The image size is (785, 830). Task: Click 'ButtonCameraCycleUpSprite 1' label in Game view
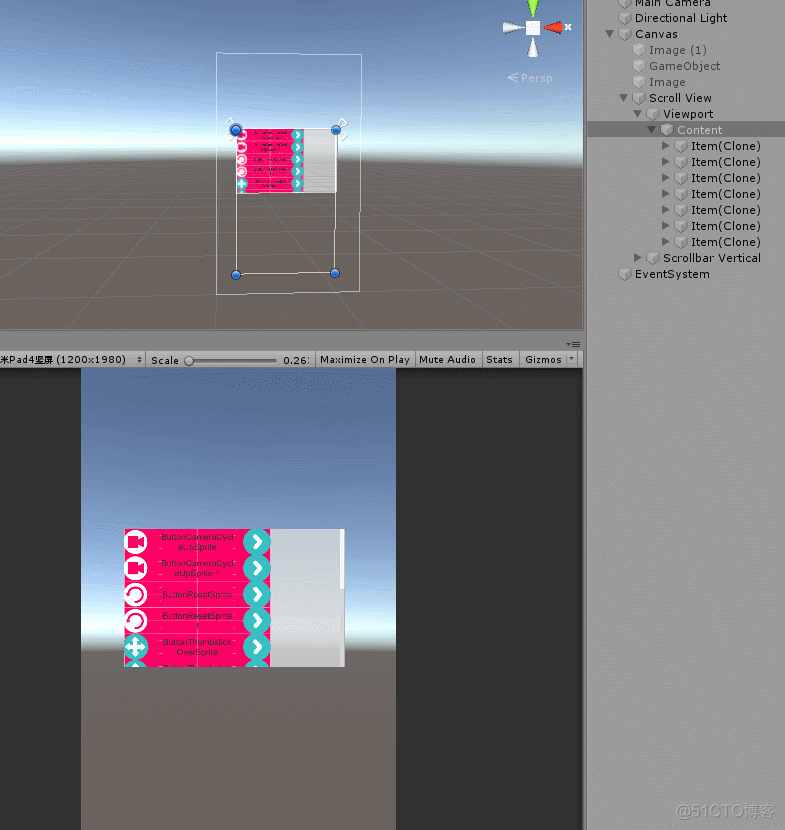point(197,568)
